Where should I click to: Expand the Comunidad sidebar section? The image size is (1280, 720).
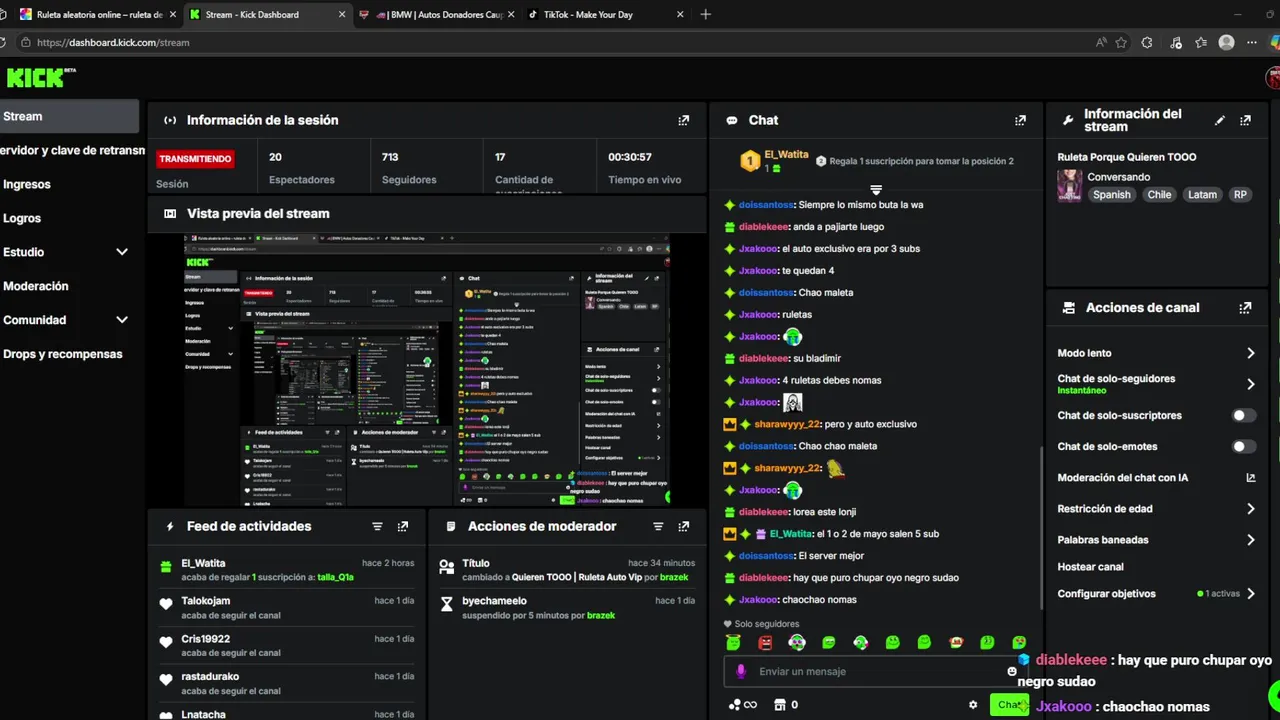point(122,320)
